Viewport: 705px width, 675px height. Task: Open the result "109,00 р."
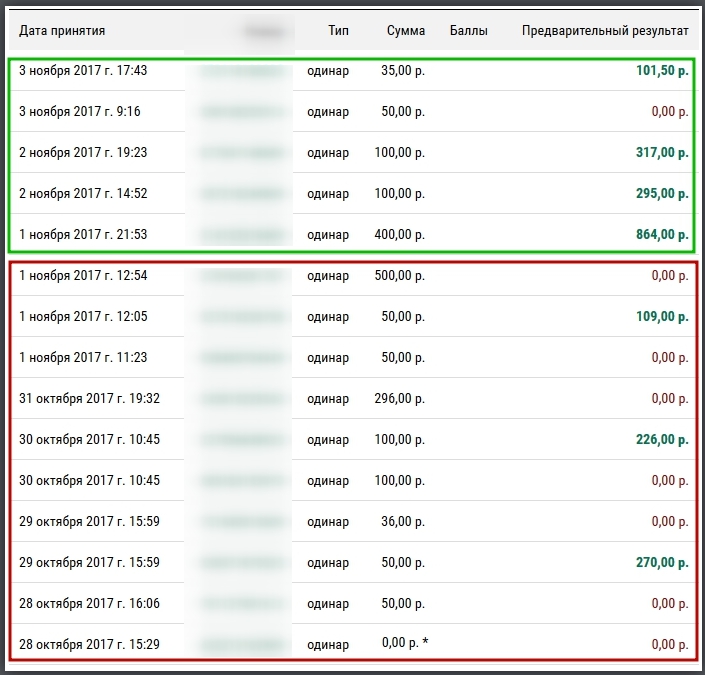[662, 316]
